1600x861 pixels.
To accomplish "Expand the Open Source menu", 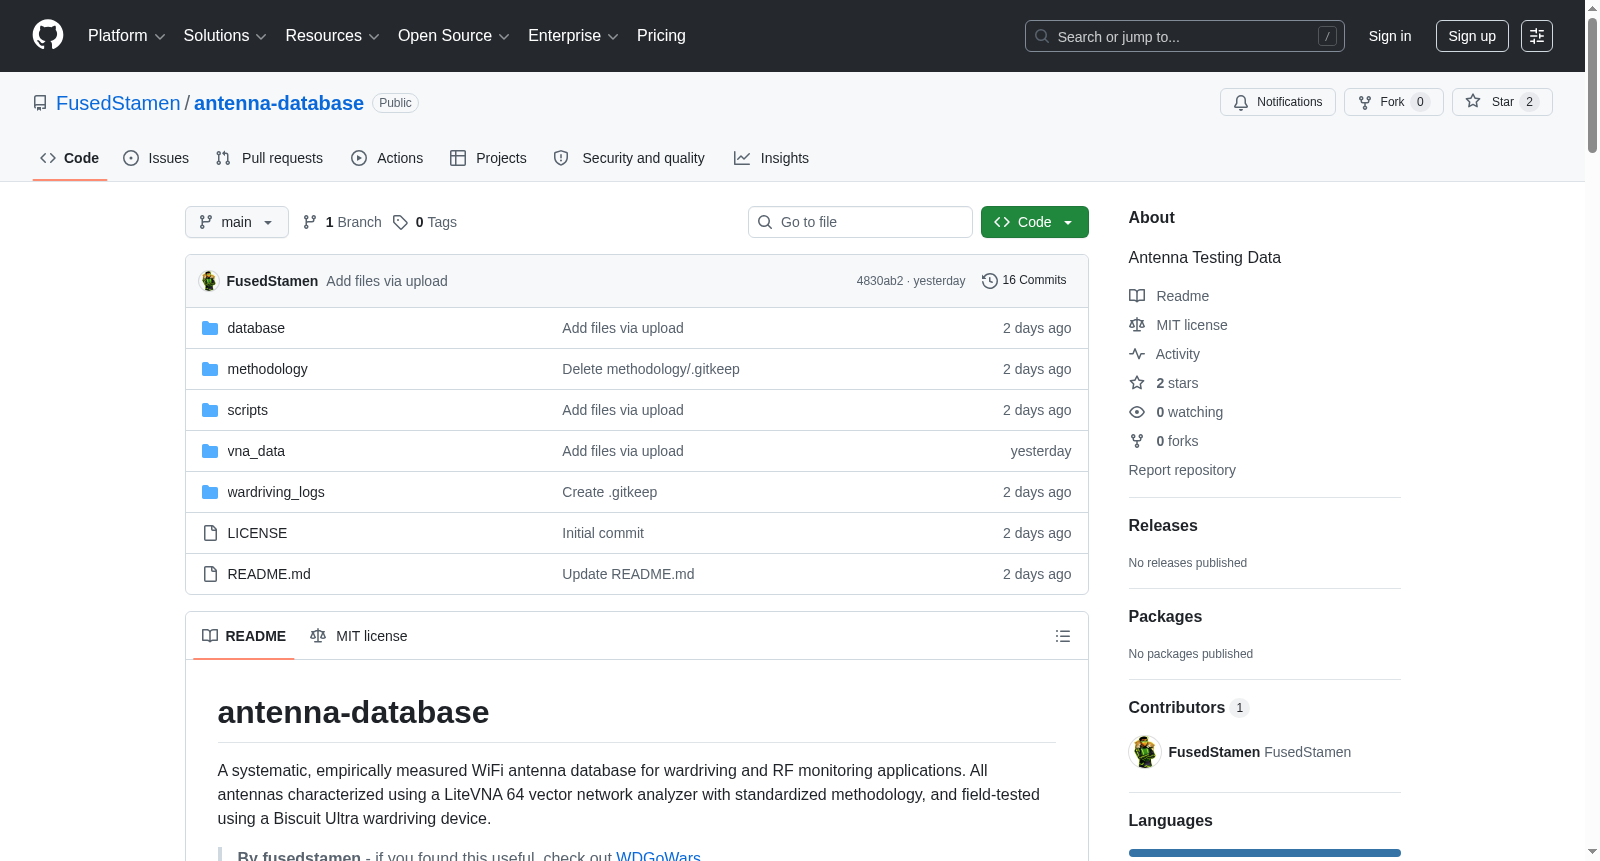I will [454, 36].
